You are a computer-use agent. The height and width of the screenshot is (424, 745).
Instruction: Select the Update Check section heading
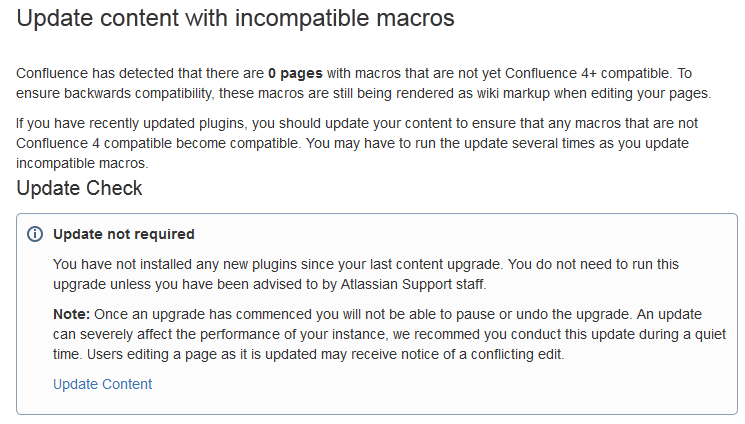pyautogui.click(x=80, y=188)
